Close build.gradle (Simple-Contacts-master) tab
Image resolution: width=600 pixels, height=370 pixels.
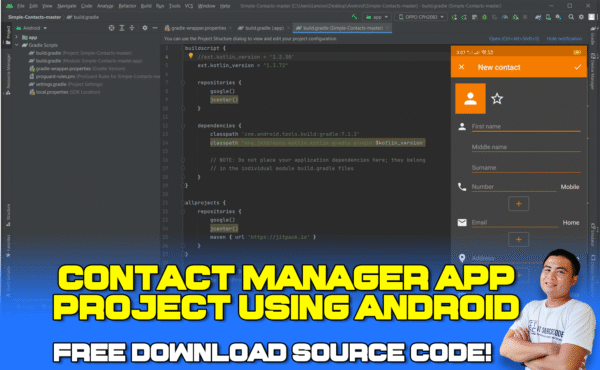click(x=387, y=28)
